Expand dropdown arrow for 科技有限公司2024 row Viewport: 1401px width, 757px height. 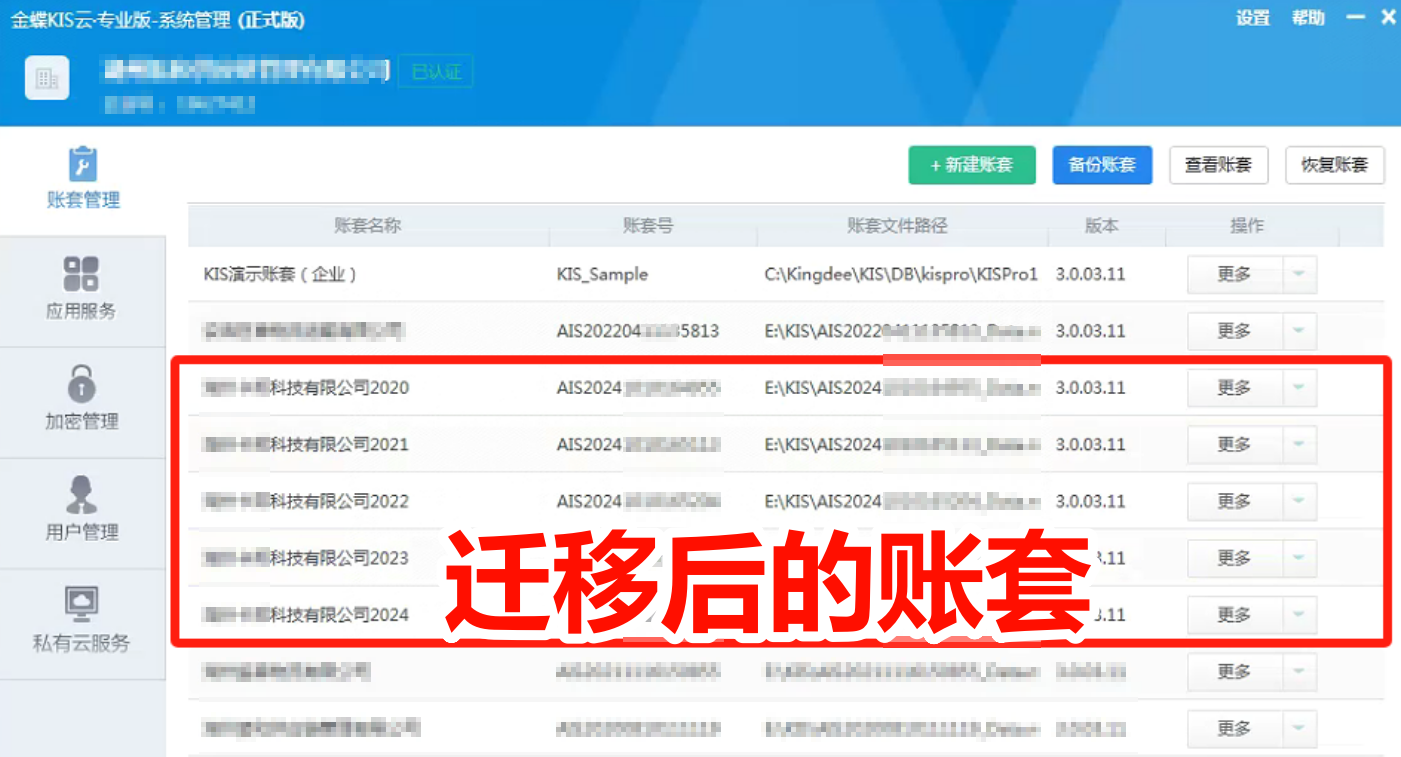1298,615
